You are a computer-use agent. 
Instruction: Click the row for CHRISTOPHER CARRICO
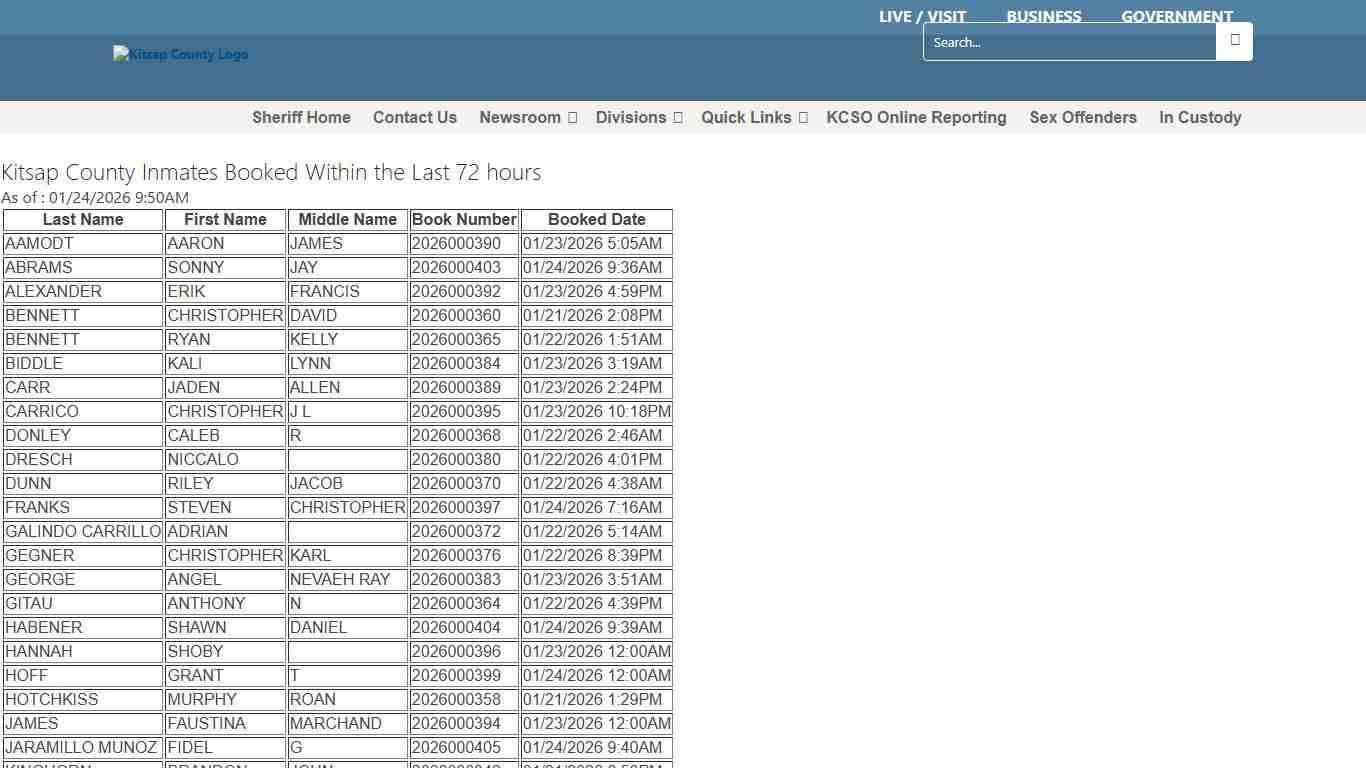pyautogui.click(x=225, y=411)
